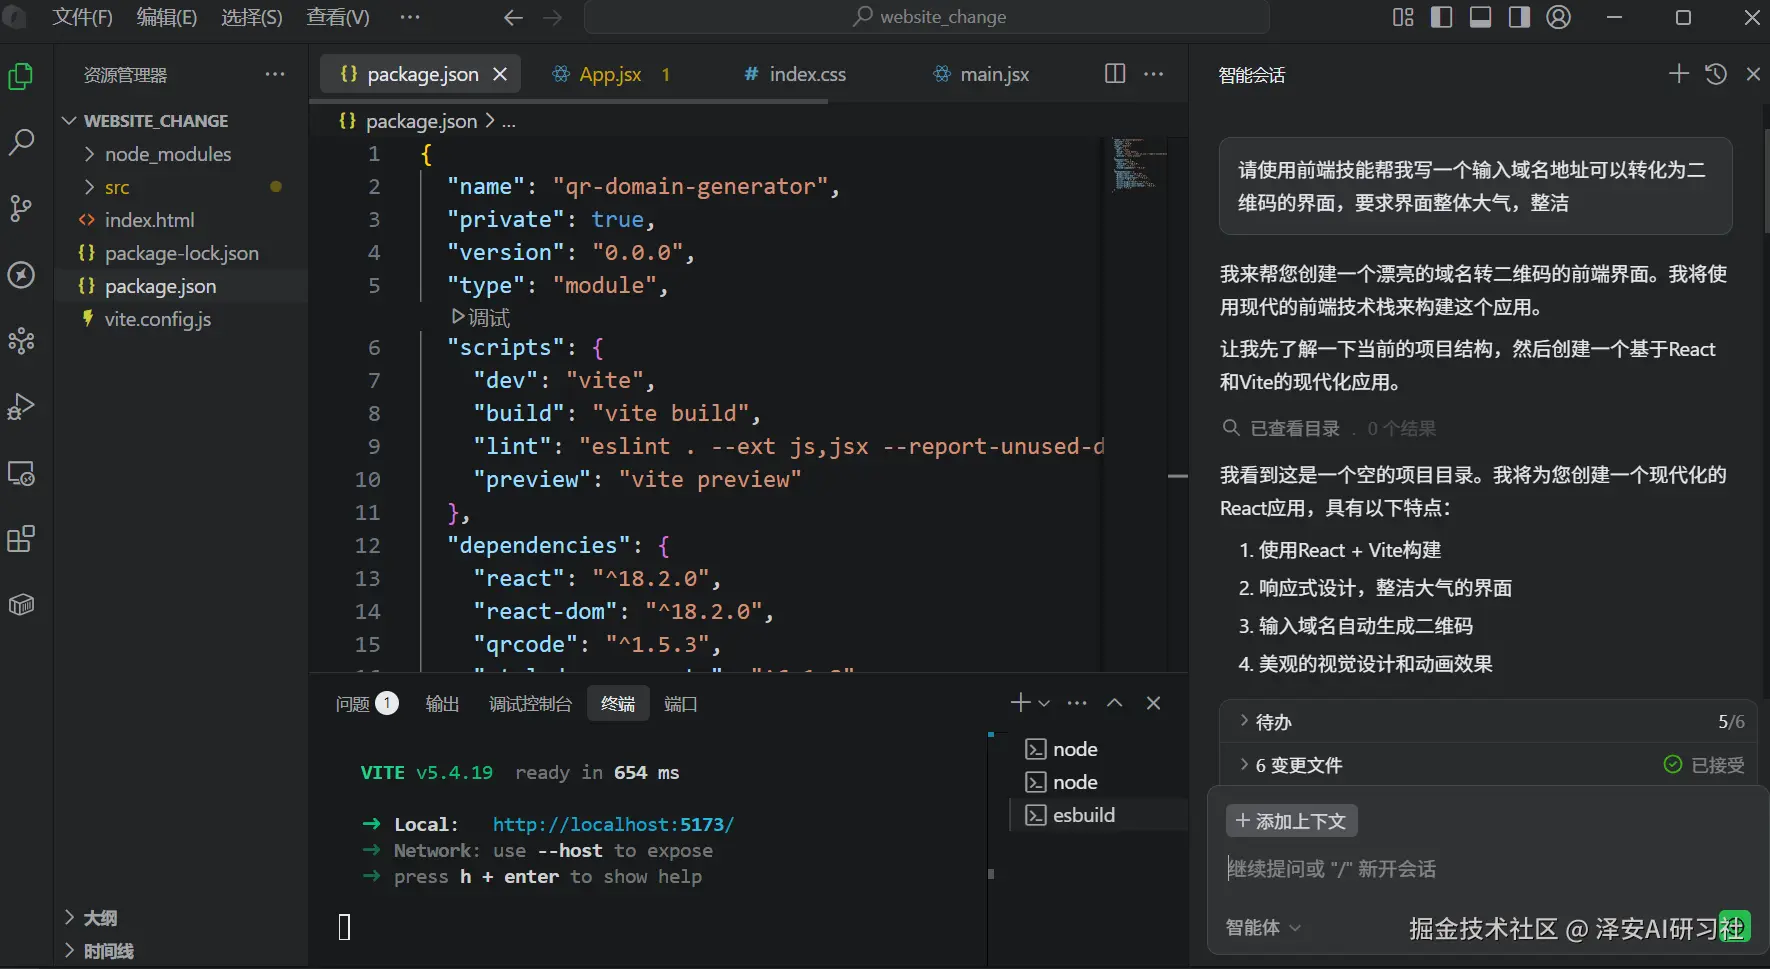Click the code minimap in the editor

point(1138,165)
